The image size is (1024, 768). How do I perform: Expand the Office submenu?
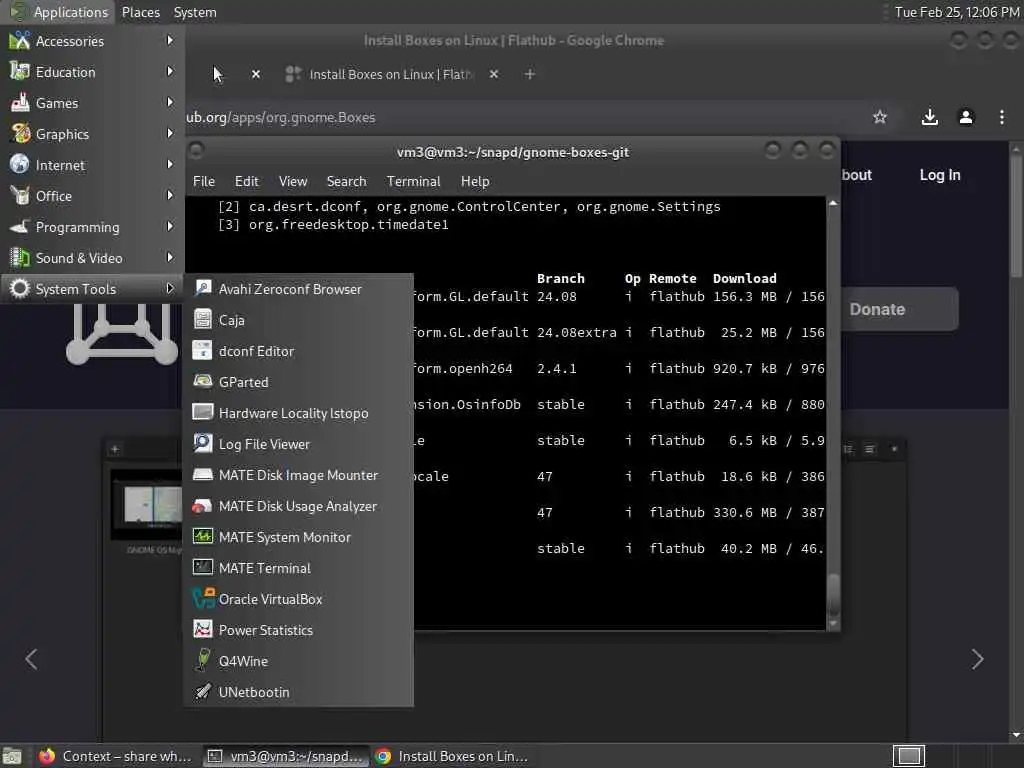pyautogui.click(x=92, y=196)
